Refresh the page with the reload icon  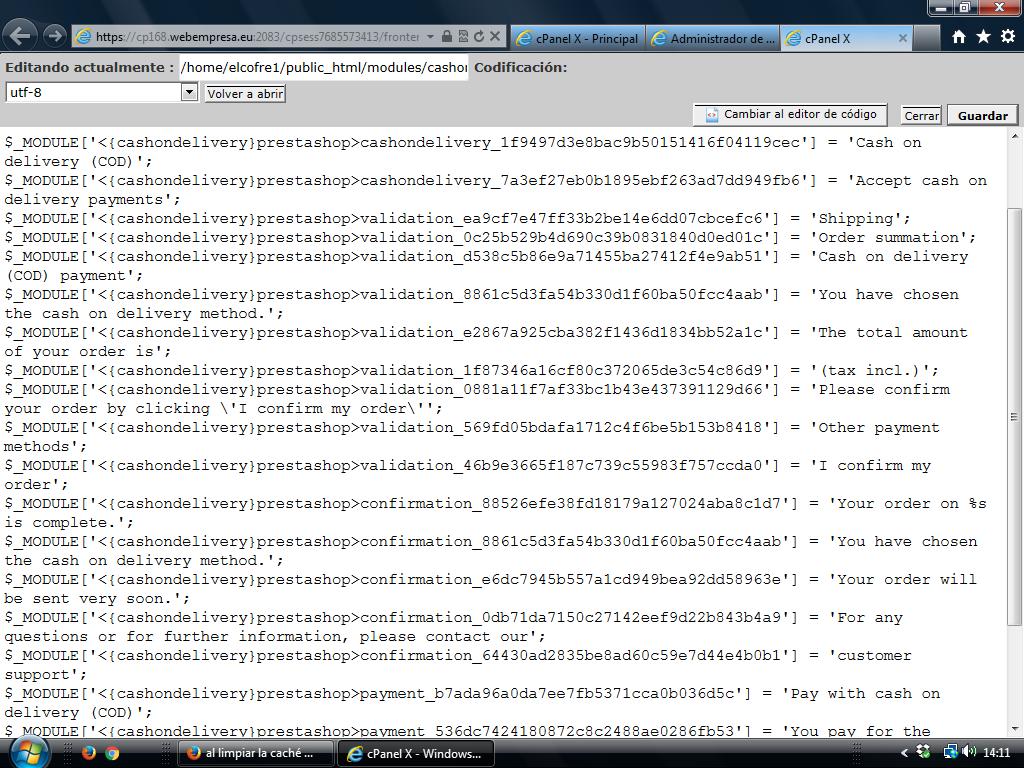point(479,37)
